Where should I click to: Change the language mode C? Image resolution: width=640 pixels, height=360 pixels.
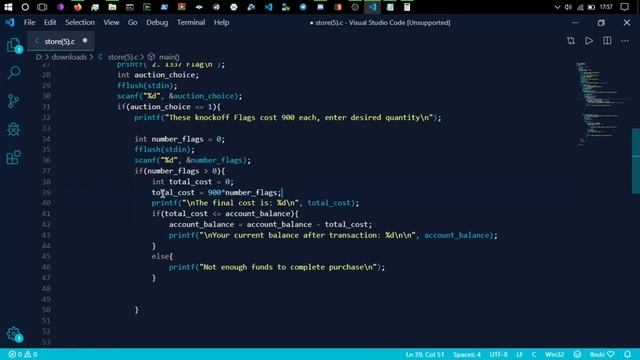(533, 354)
